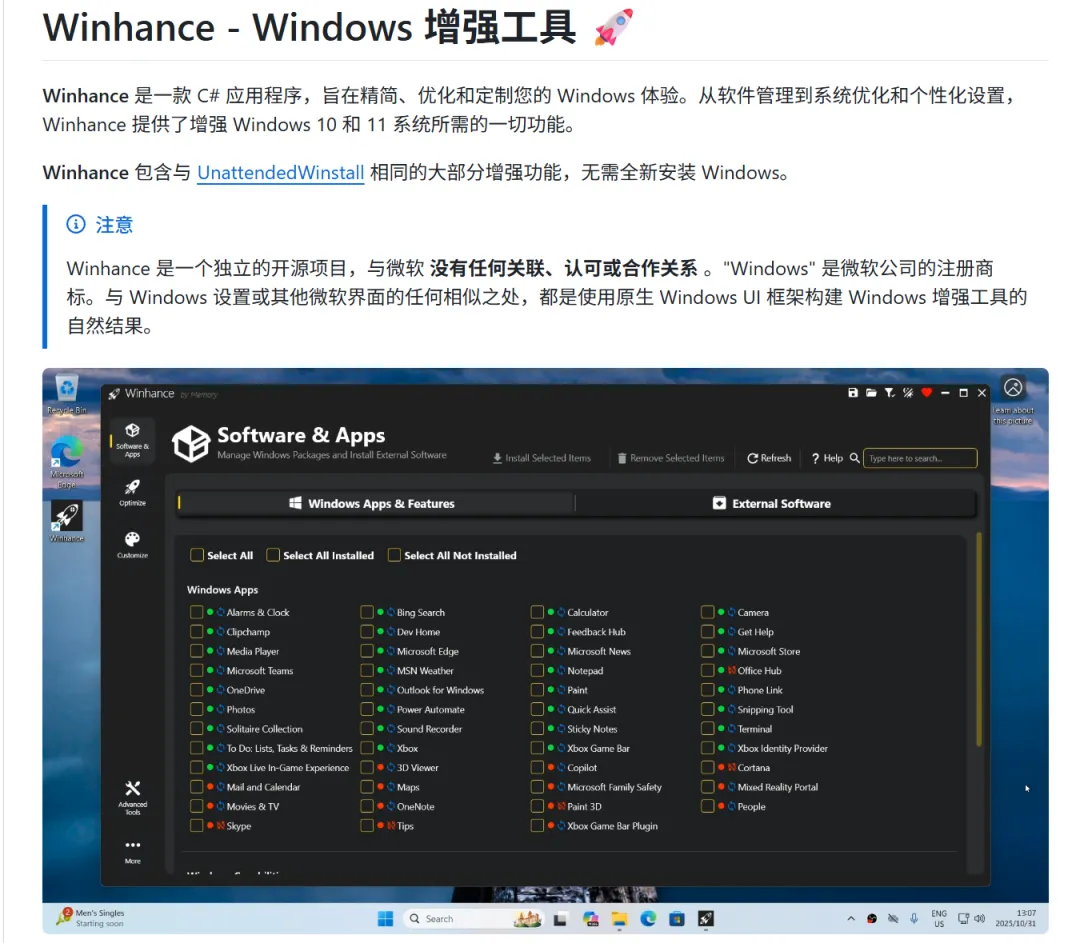Open the UnattendedWinstall hyperlink

point(280,172)
